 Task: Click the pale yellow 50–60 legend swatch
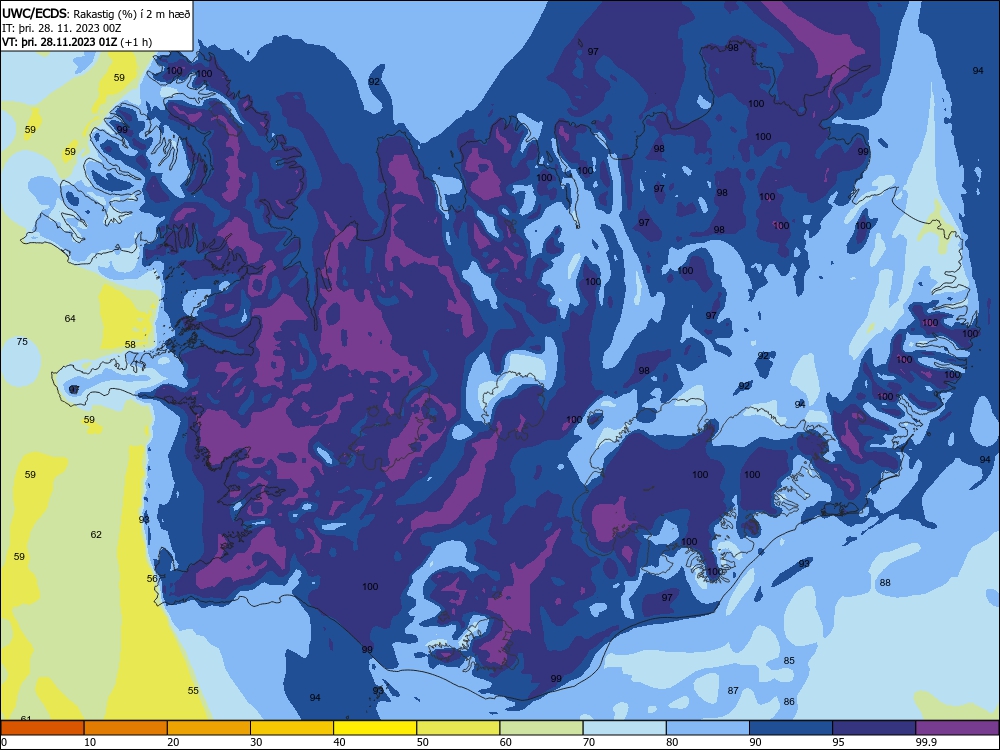click(x=458, y=728)
